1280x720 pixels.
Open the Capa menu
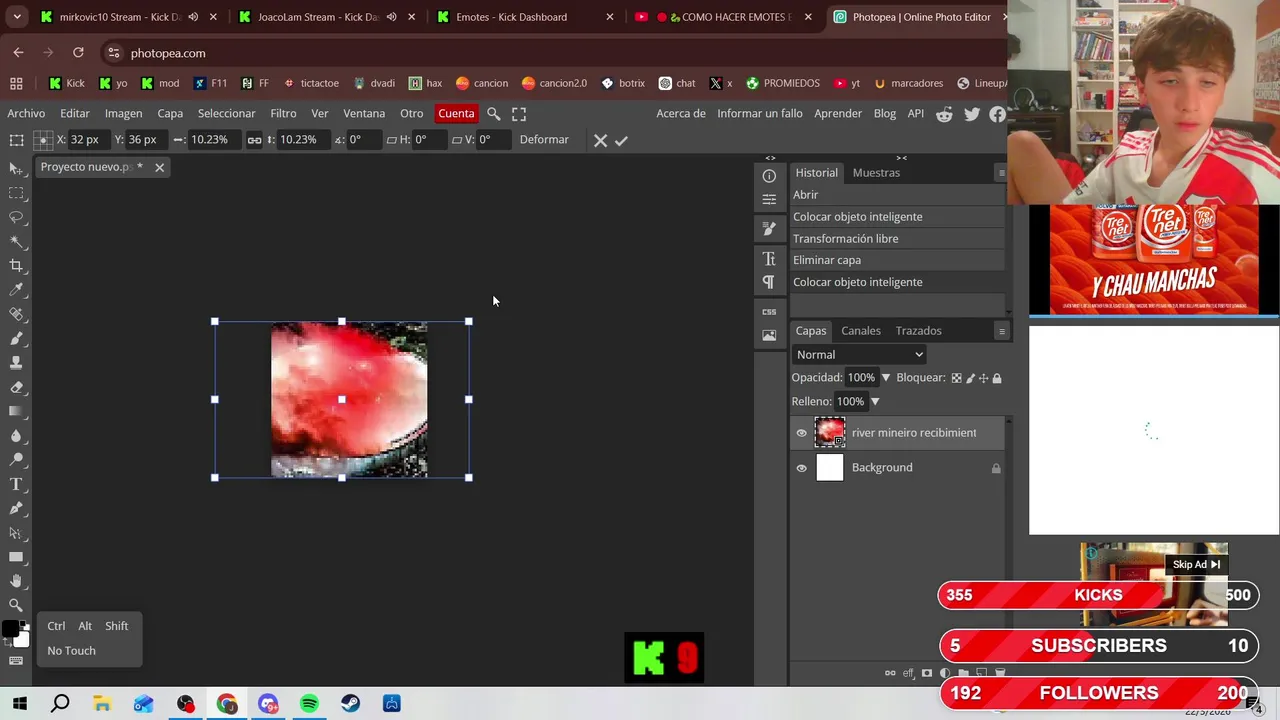[170, 114]
